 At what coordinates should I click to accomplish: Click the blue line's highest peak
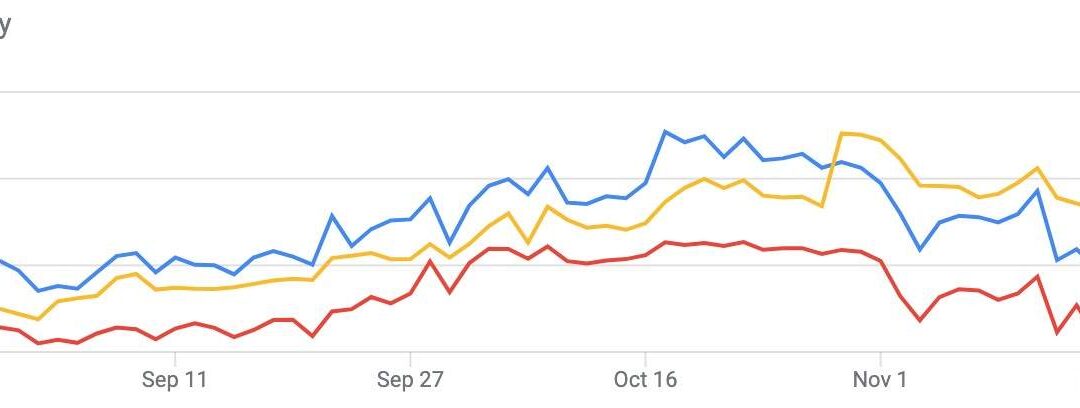pyautogui.click(x=666, y=131)
